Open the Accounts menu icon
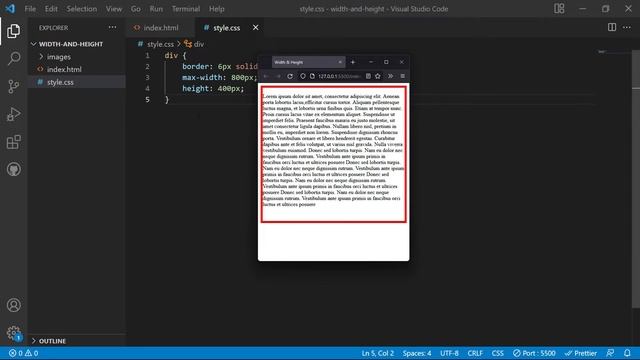The width and height of the screenshot is (640, 360). (13, 305)
